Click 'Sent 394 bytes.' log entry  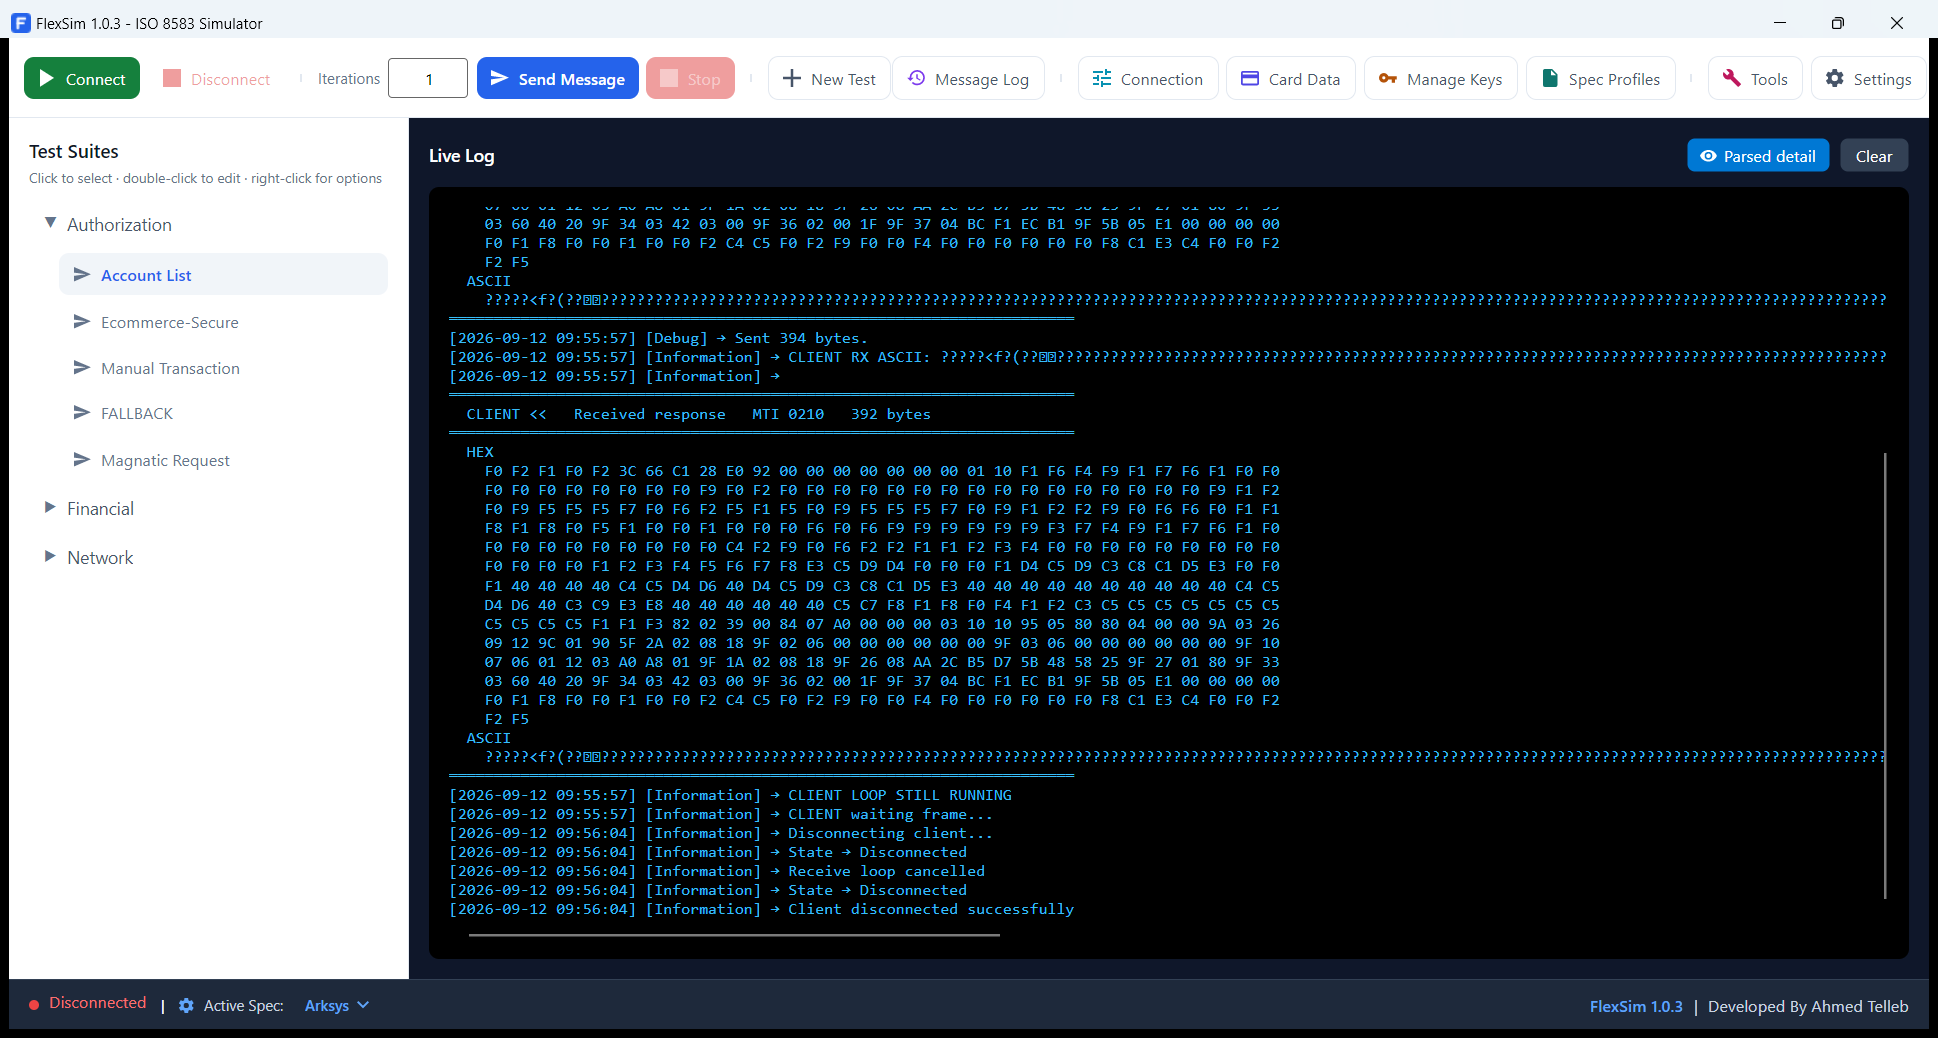tap(801, 338)
